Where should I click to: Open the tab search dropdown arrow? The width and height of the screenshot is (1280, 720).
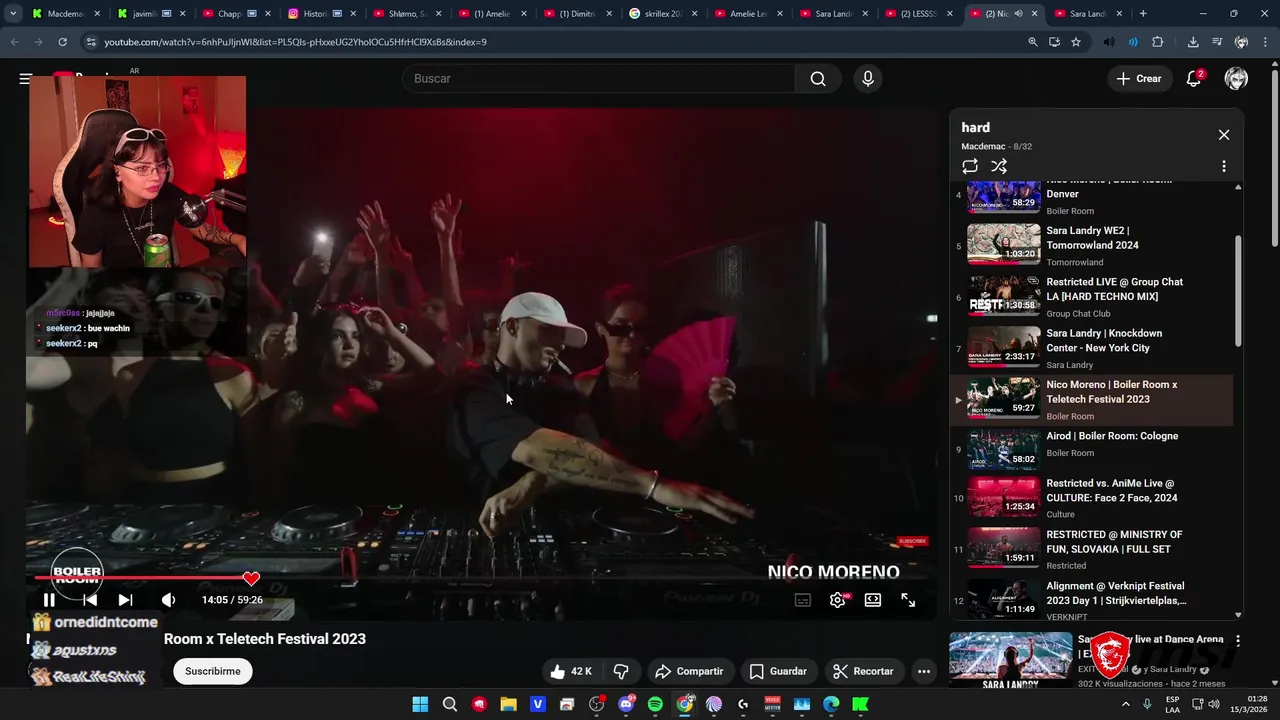click(13, 14)
